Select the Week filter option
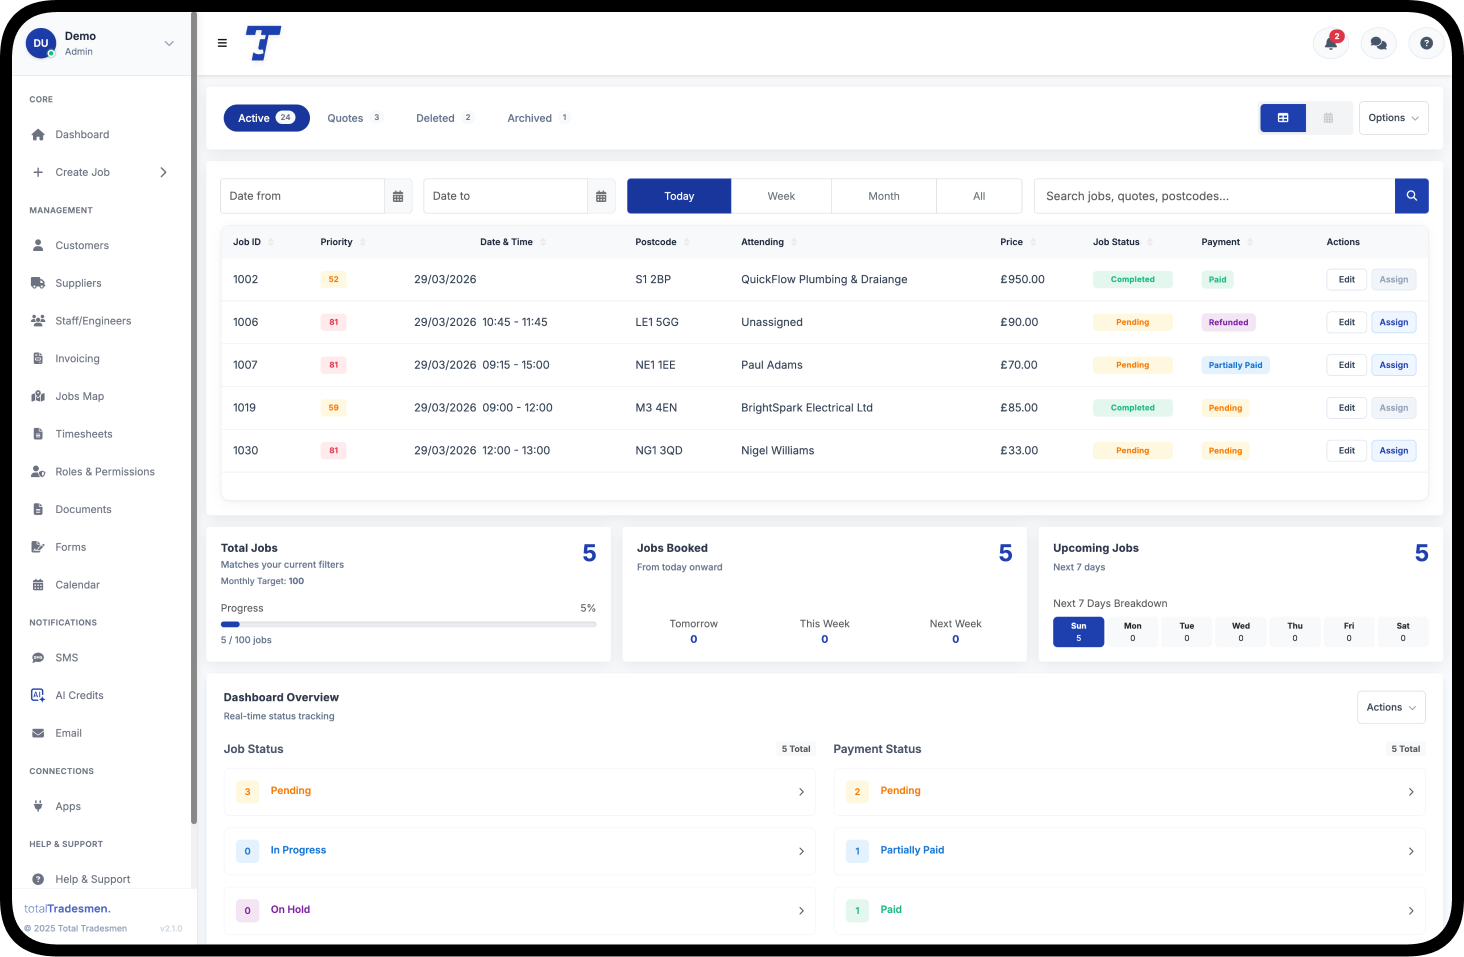The height and width of the screenshot is (957, 1464). tap(781, 196)
